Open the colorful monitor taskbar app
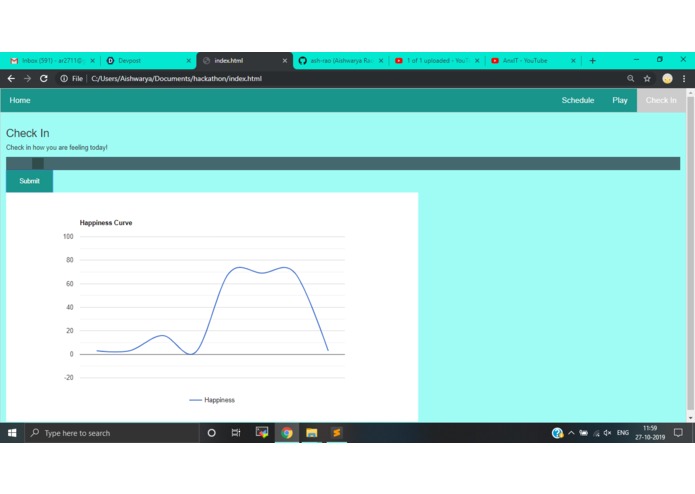This screenshot has width=695, height=494. [262, 432]
